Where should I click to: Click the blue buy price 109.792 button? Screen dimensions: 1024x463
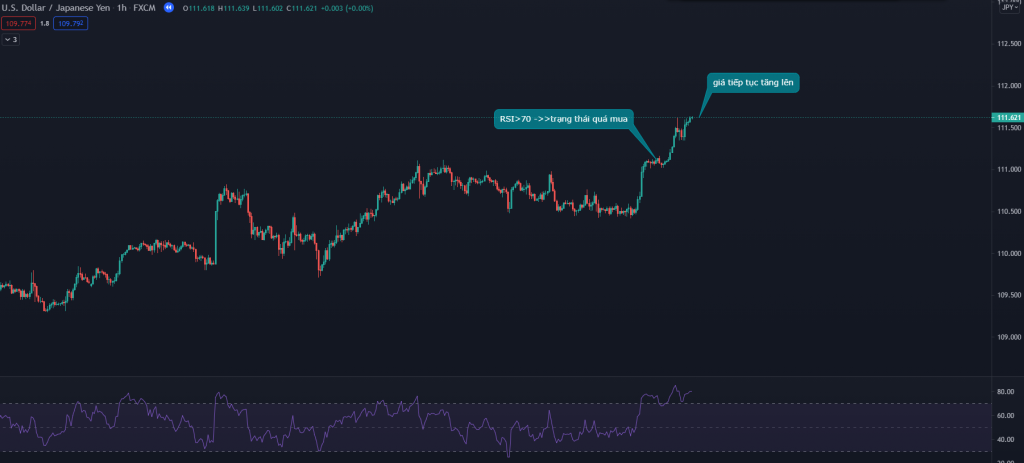[71, 24]
